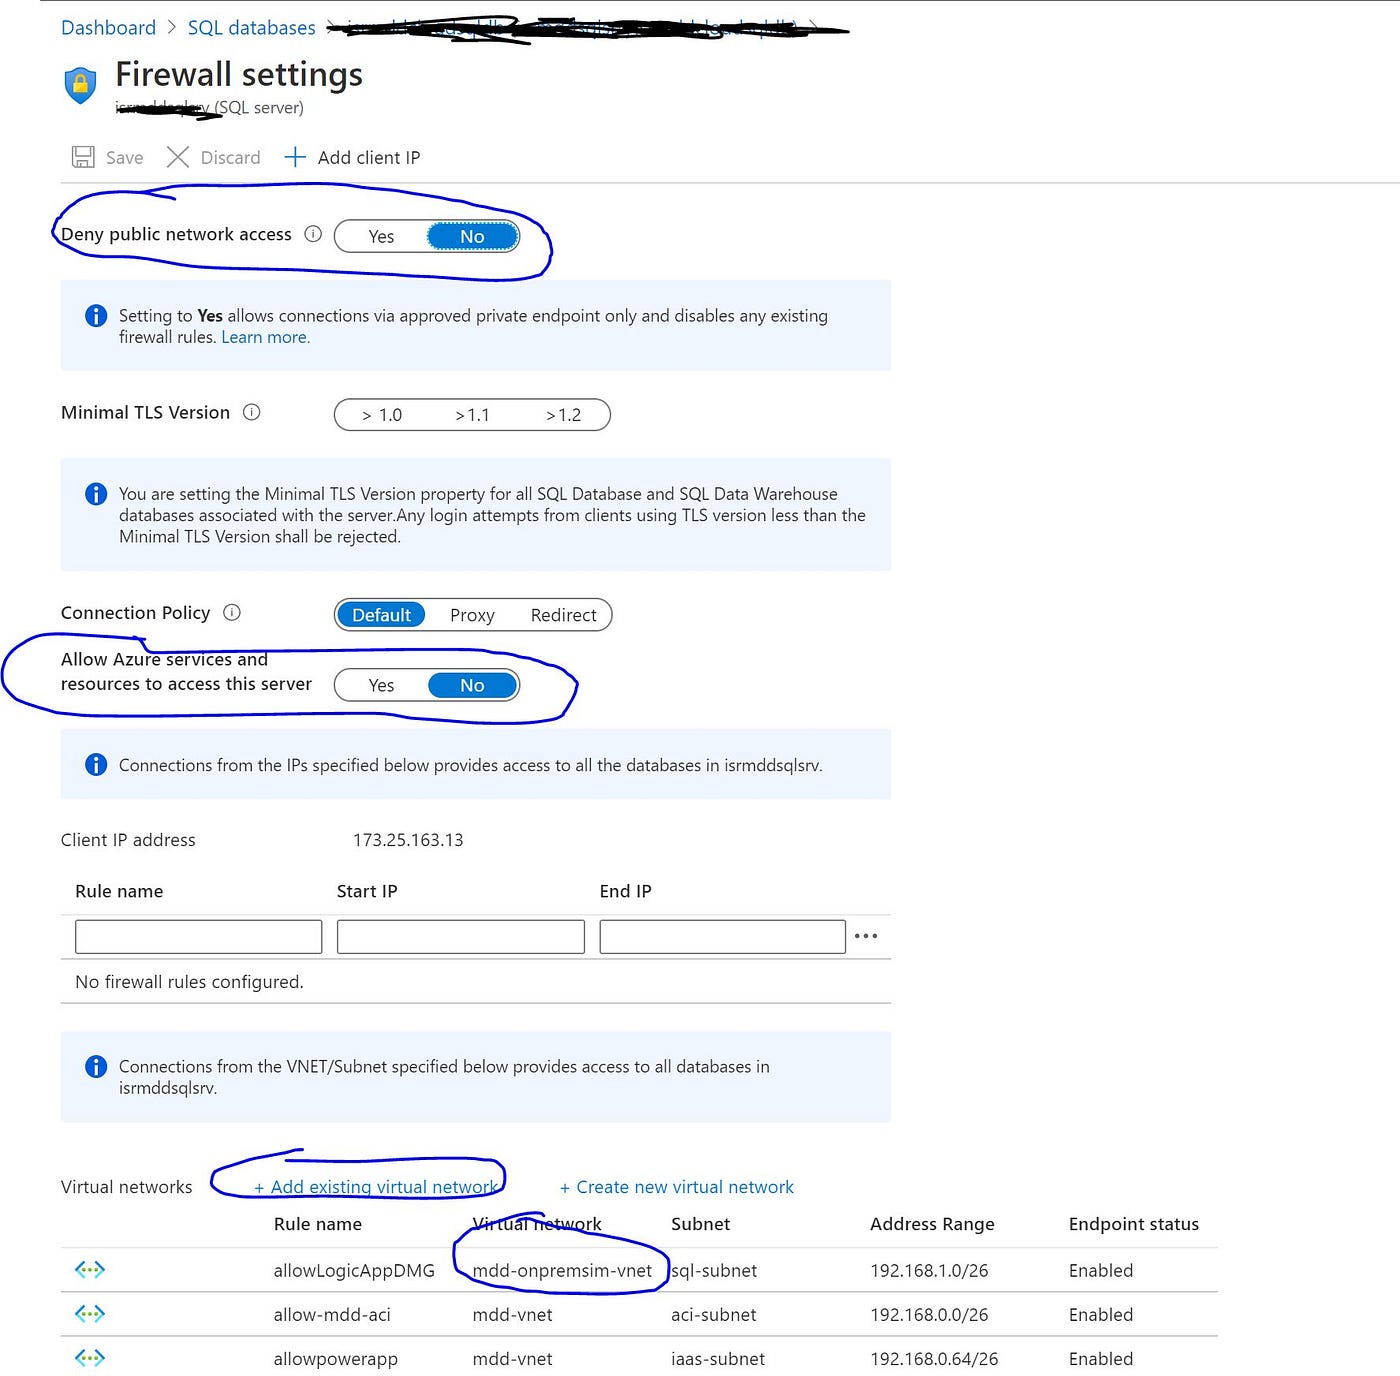Click the virtual networks Rule name column header
Viewport: 1400px width, 1376px height.
(x=318, y=1223)
